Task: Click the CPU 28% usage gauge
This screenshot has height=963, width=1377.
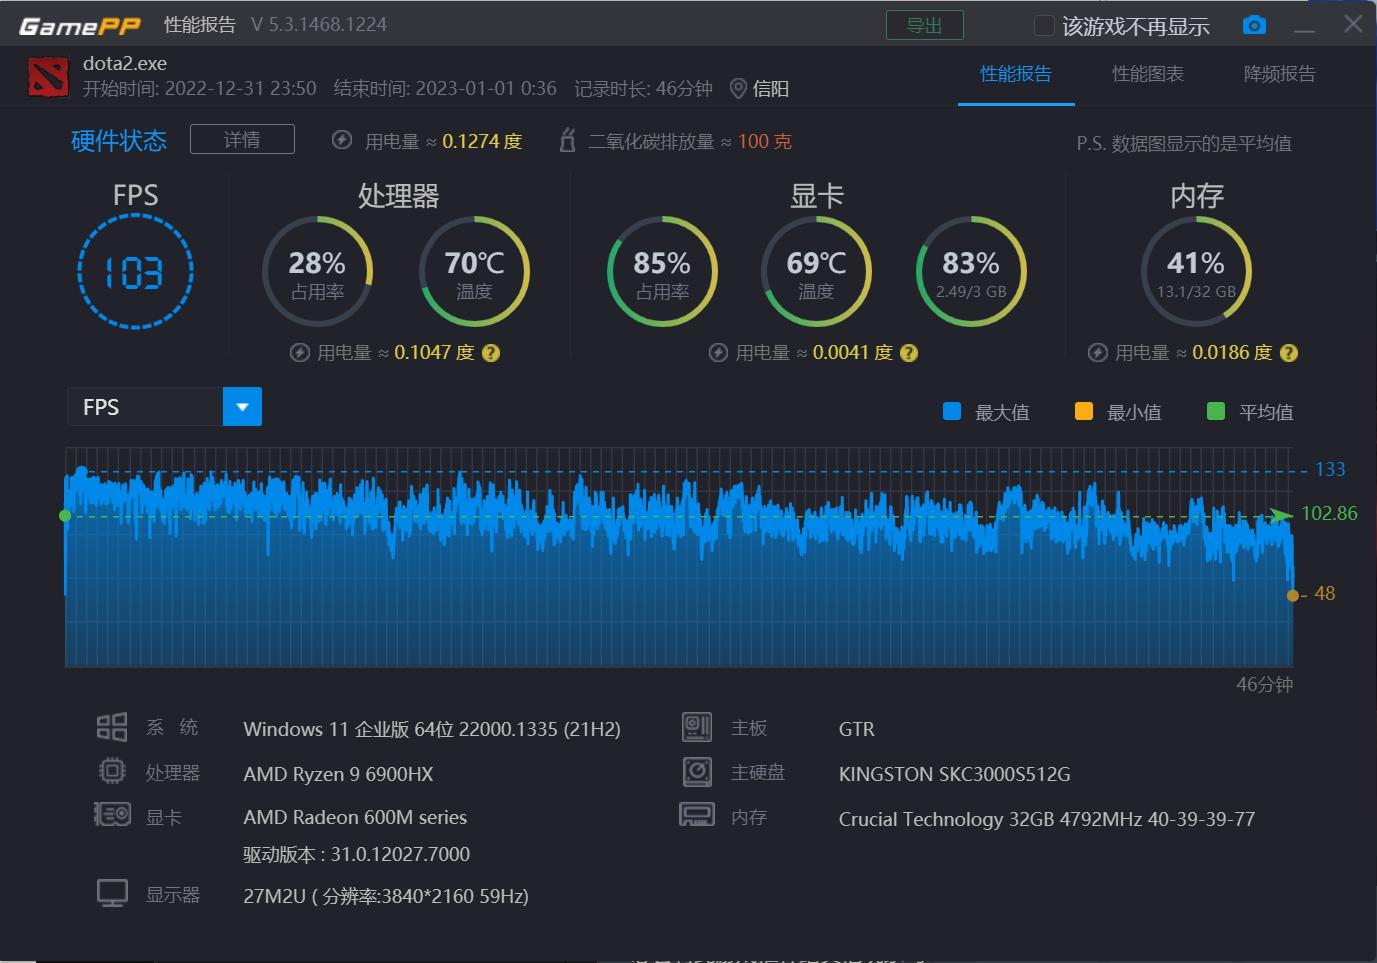Action: pyautogui.click(x=317, y=271)
